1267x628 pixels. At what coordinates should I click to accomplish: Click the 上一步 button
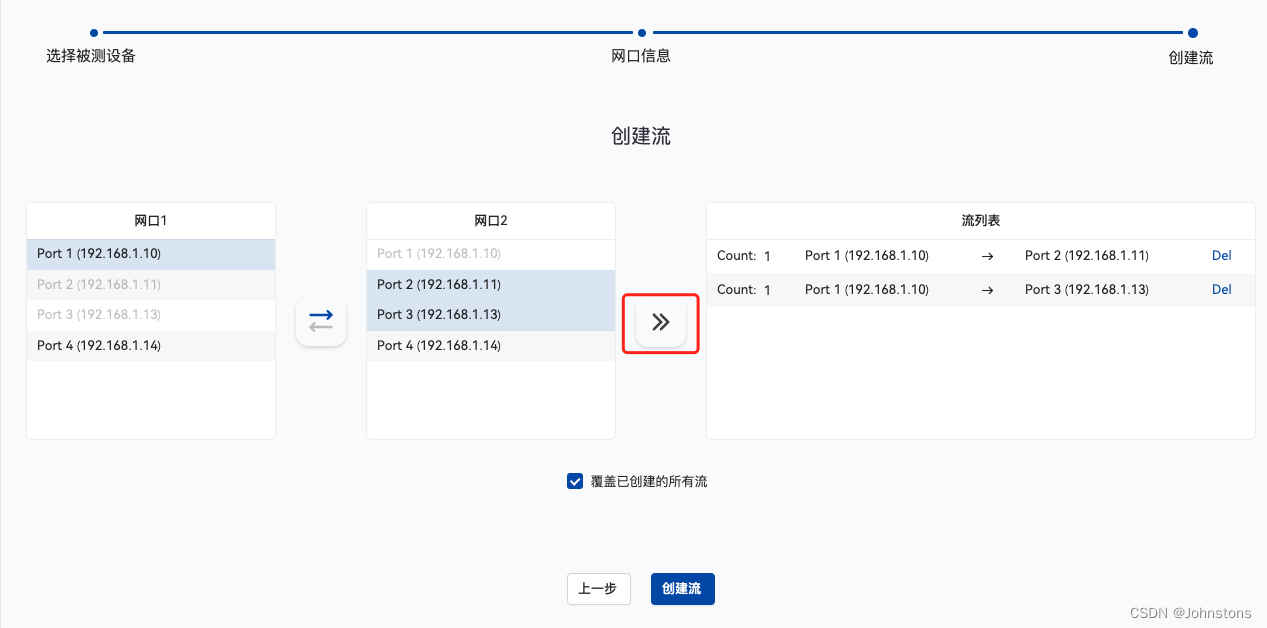coord(598,589)
